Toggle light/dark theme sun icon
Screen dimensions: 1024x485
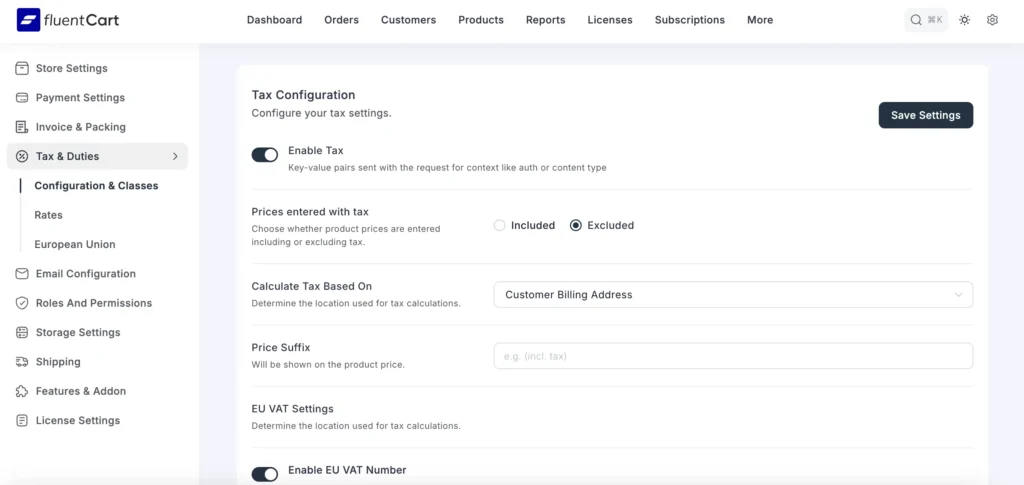tap(964, 20)
